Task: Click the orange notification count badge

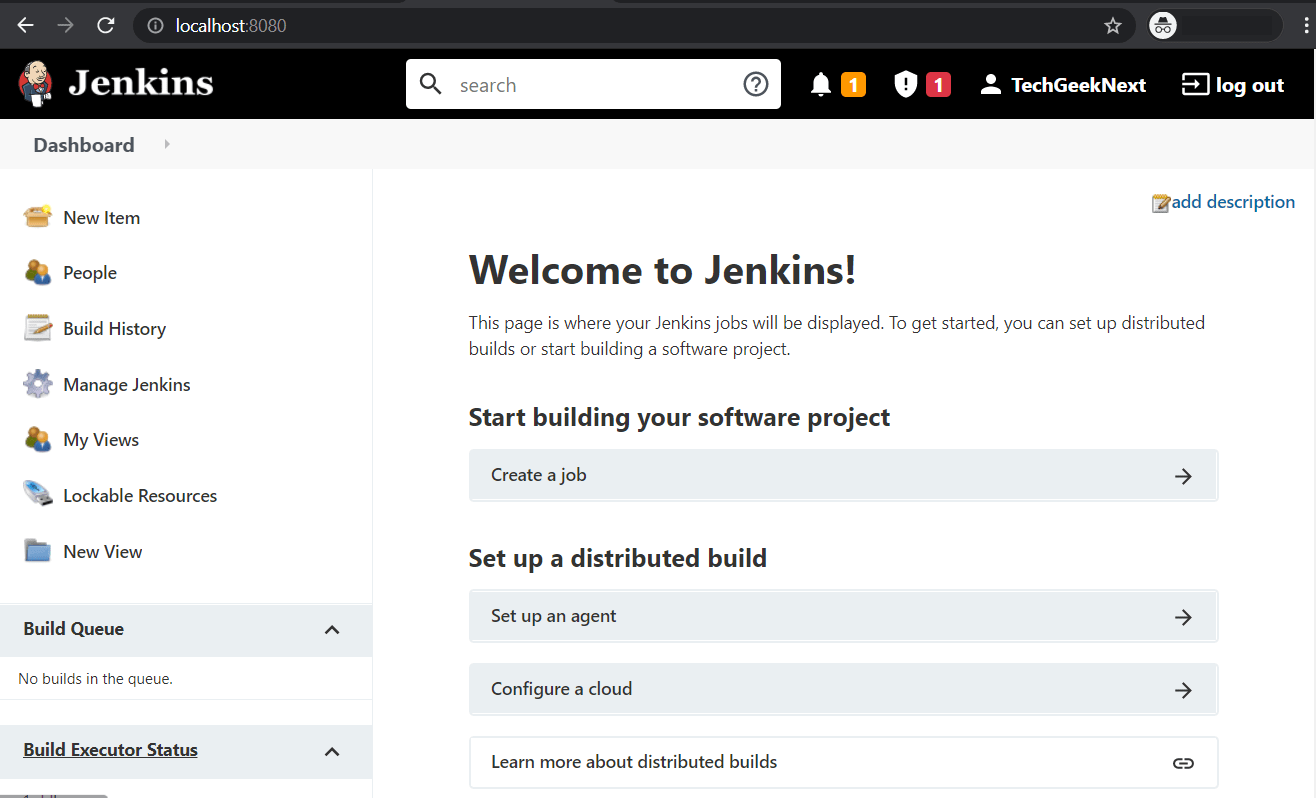Action: tap(853, 85)
